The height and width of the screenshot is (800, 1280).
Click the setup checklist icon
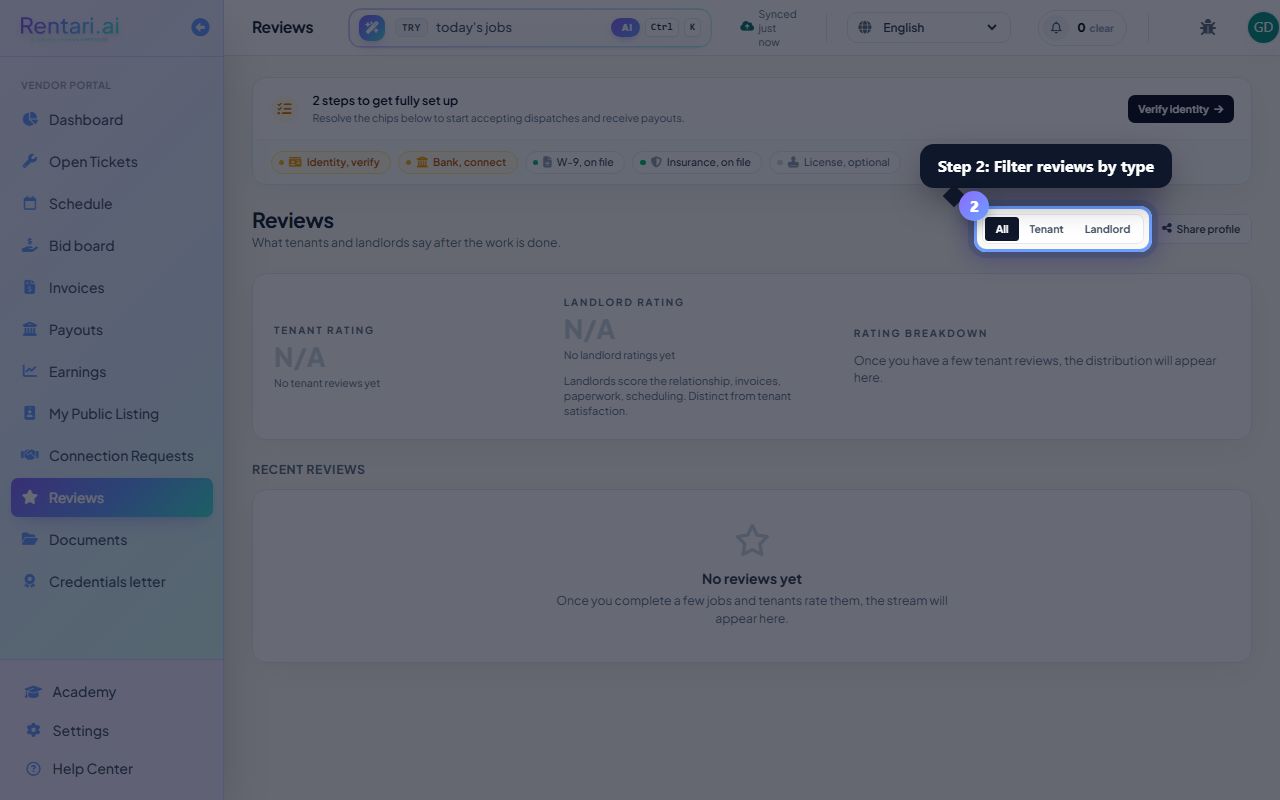tap(285, 109)
